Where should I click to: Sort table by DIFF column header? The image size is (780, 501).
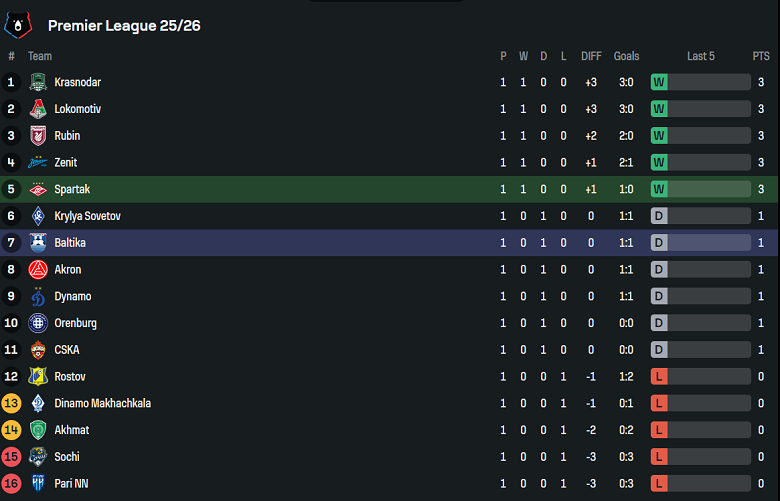tap(591, 56)
